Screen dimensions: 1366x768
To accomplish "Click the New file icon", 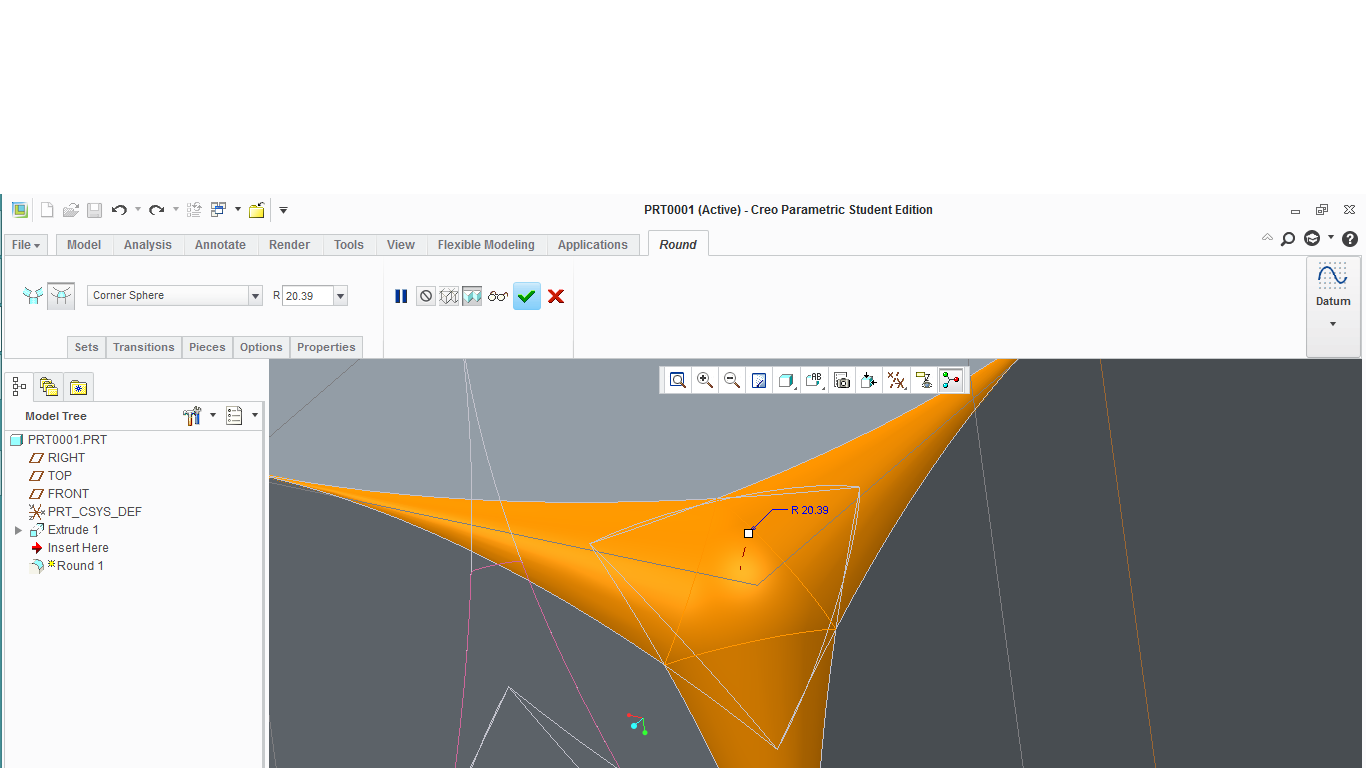I will [x=46, y=210].
